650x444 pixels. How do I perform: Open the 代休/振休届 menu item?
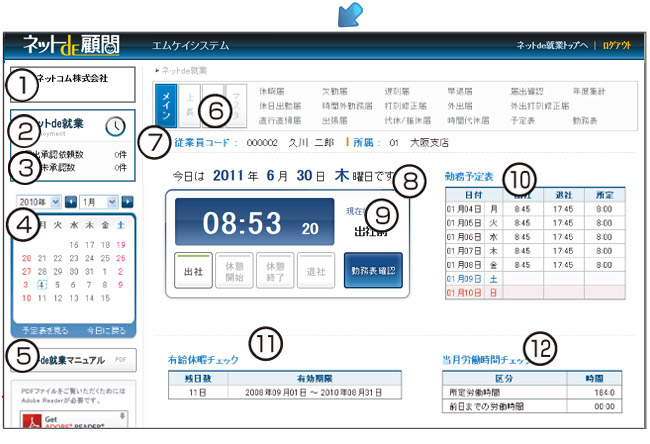[x=407, y=121]
